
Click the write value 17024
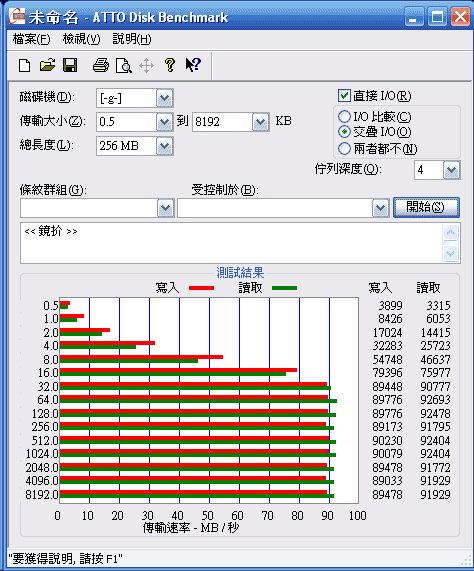[387, 332]
